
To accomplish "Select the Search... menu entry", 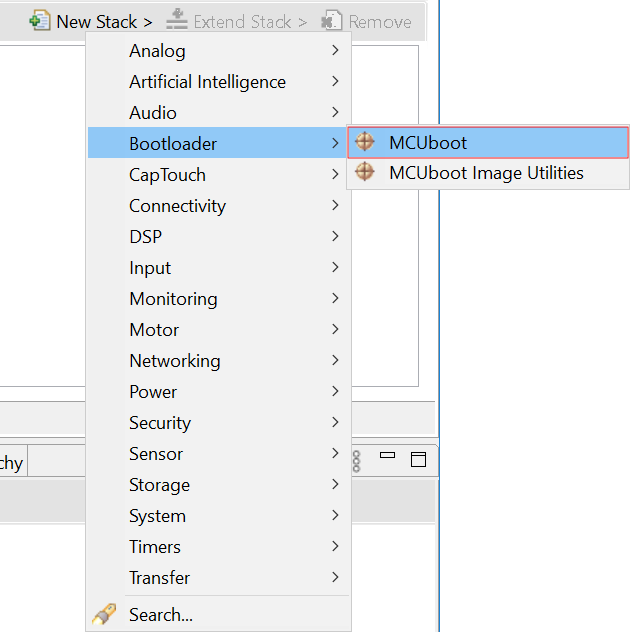I will point(218,614).
